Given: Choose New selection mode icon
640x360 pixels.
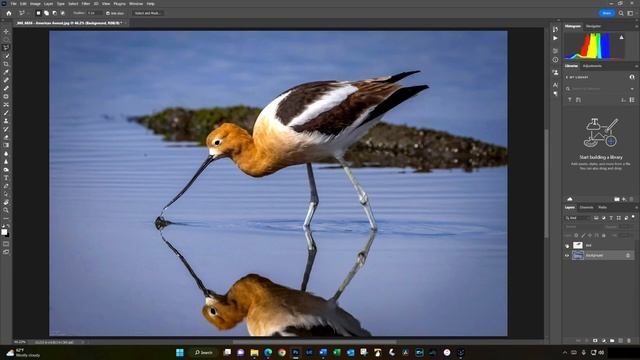Looking at the screenshot, I should click(38, 13).
